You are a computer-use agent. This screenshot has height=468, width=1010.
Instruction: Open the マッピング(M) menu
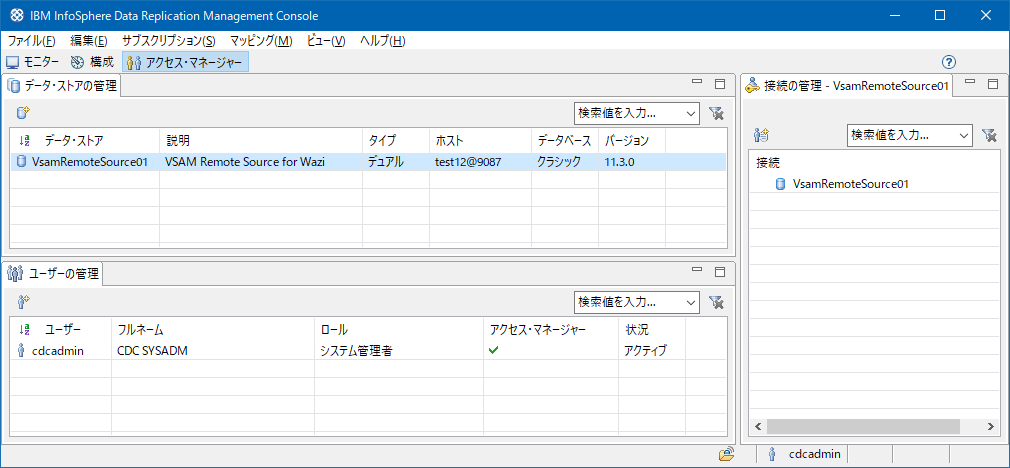[261, 41]
